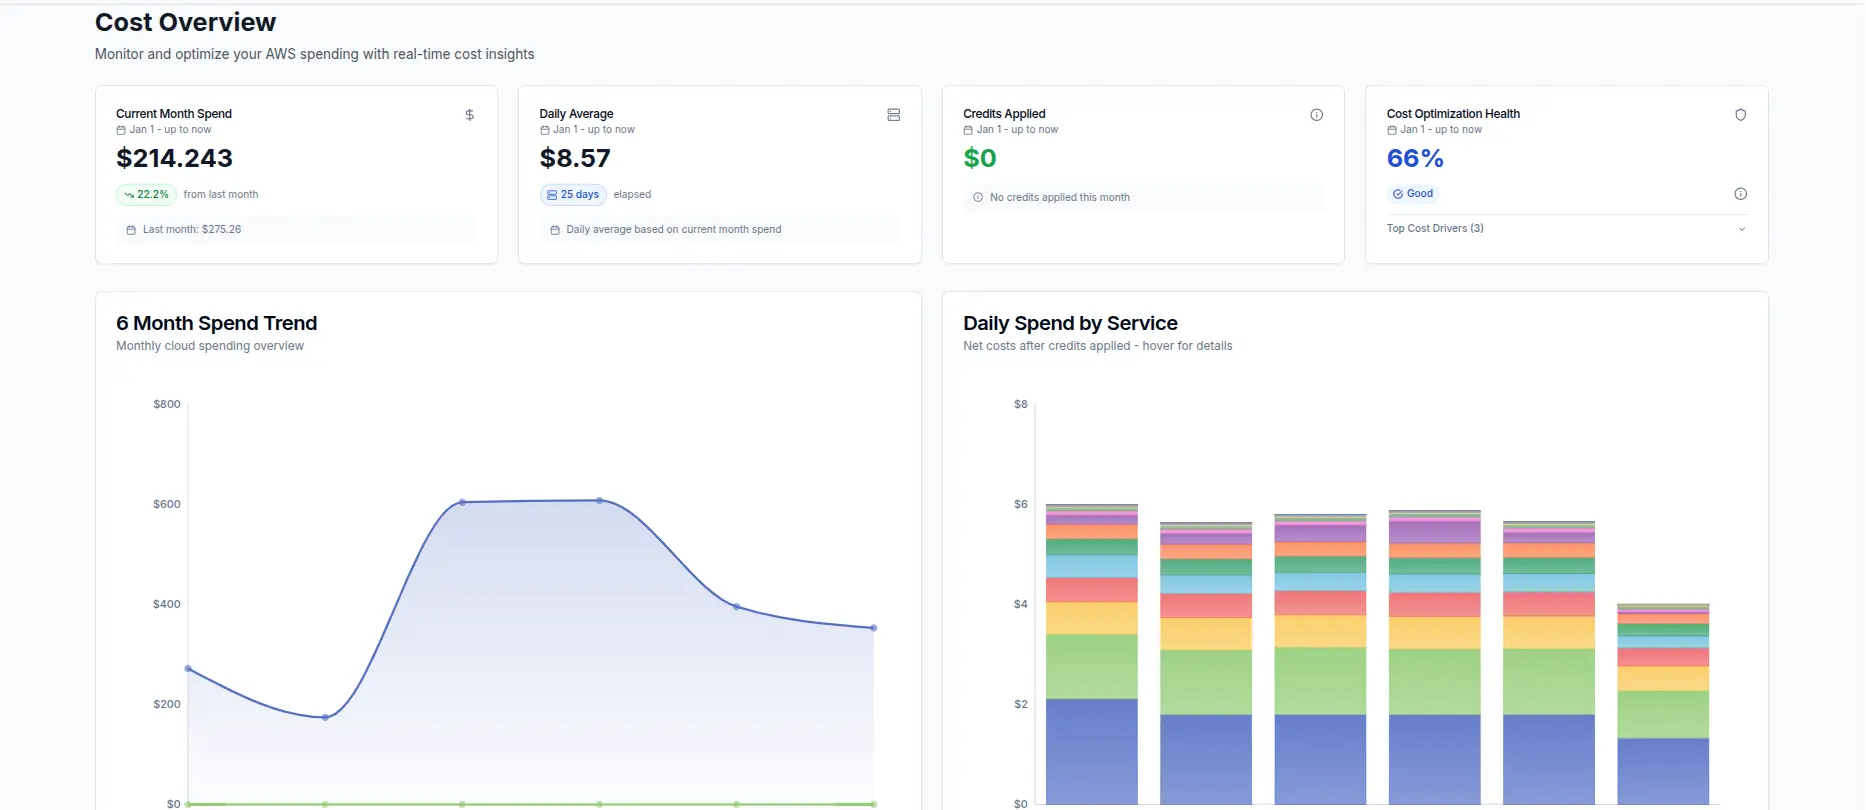Click the info icon beside the Good badge
Image resolution: width=1866 pixels, height=810 pixels.
(x=1740, y=194)
